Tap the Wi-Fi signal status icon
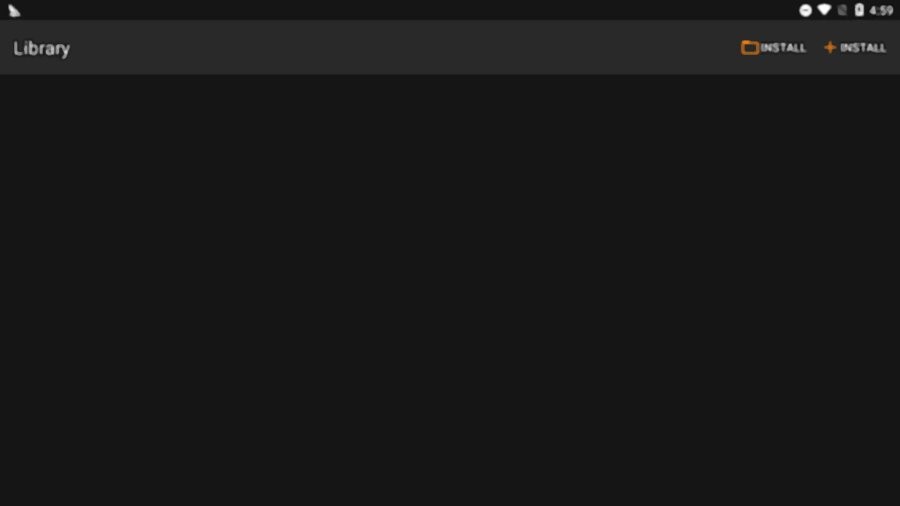 click(x=824, y=10)
